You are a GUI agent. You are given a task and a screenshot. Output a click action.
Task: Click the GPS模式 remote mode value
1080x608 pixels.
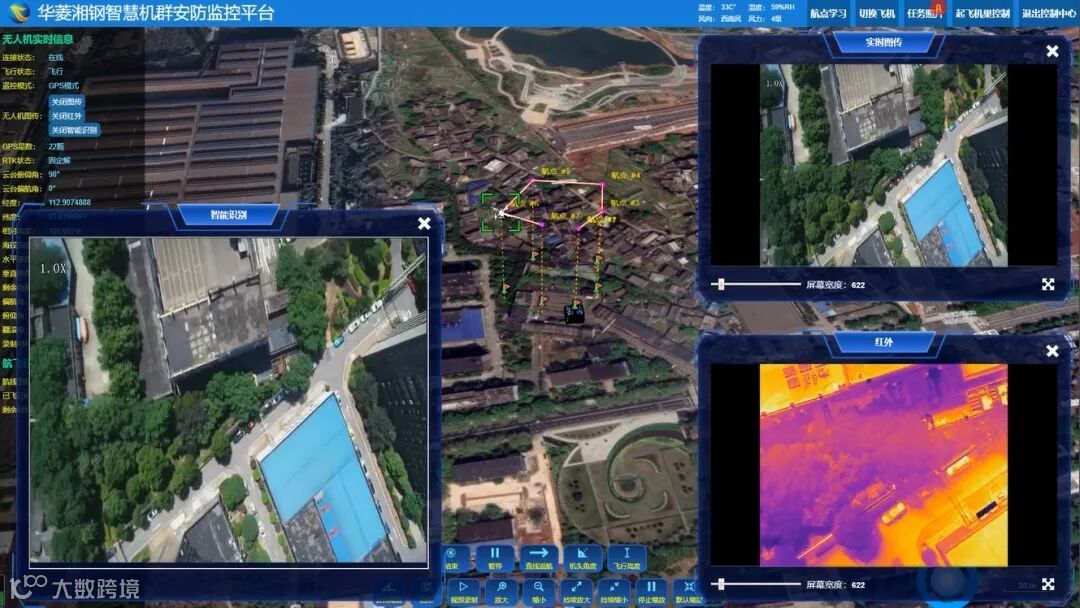click(x=63, y=86)
